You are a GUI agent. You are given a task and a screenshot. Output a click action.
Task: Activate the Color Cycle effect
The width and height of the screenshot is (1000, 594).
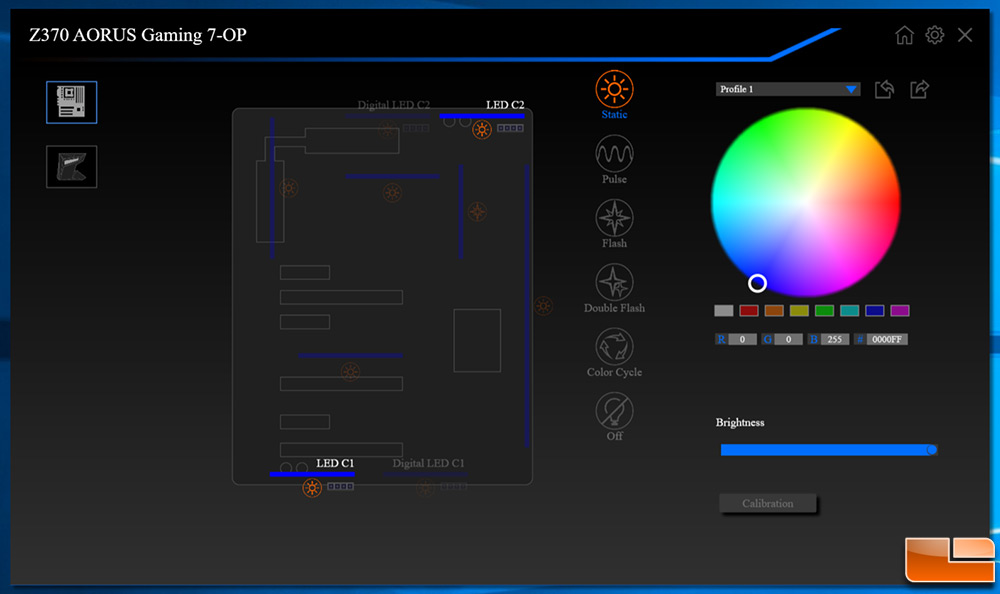click(x=614, y=346)
